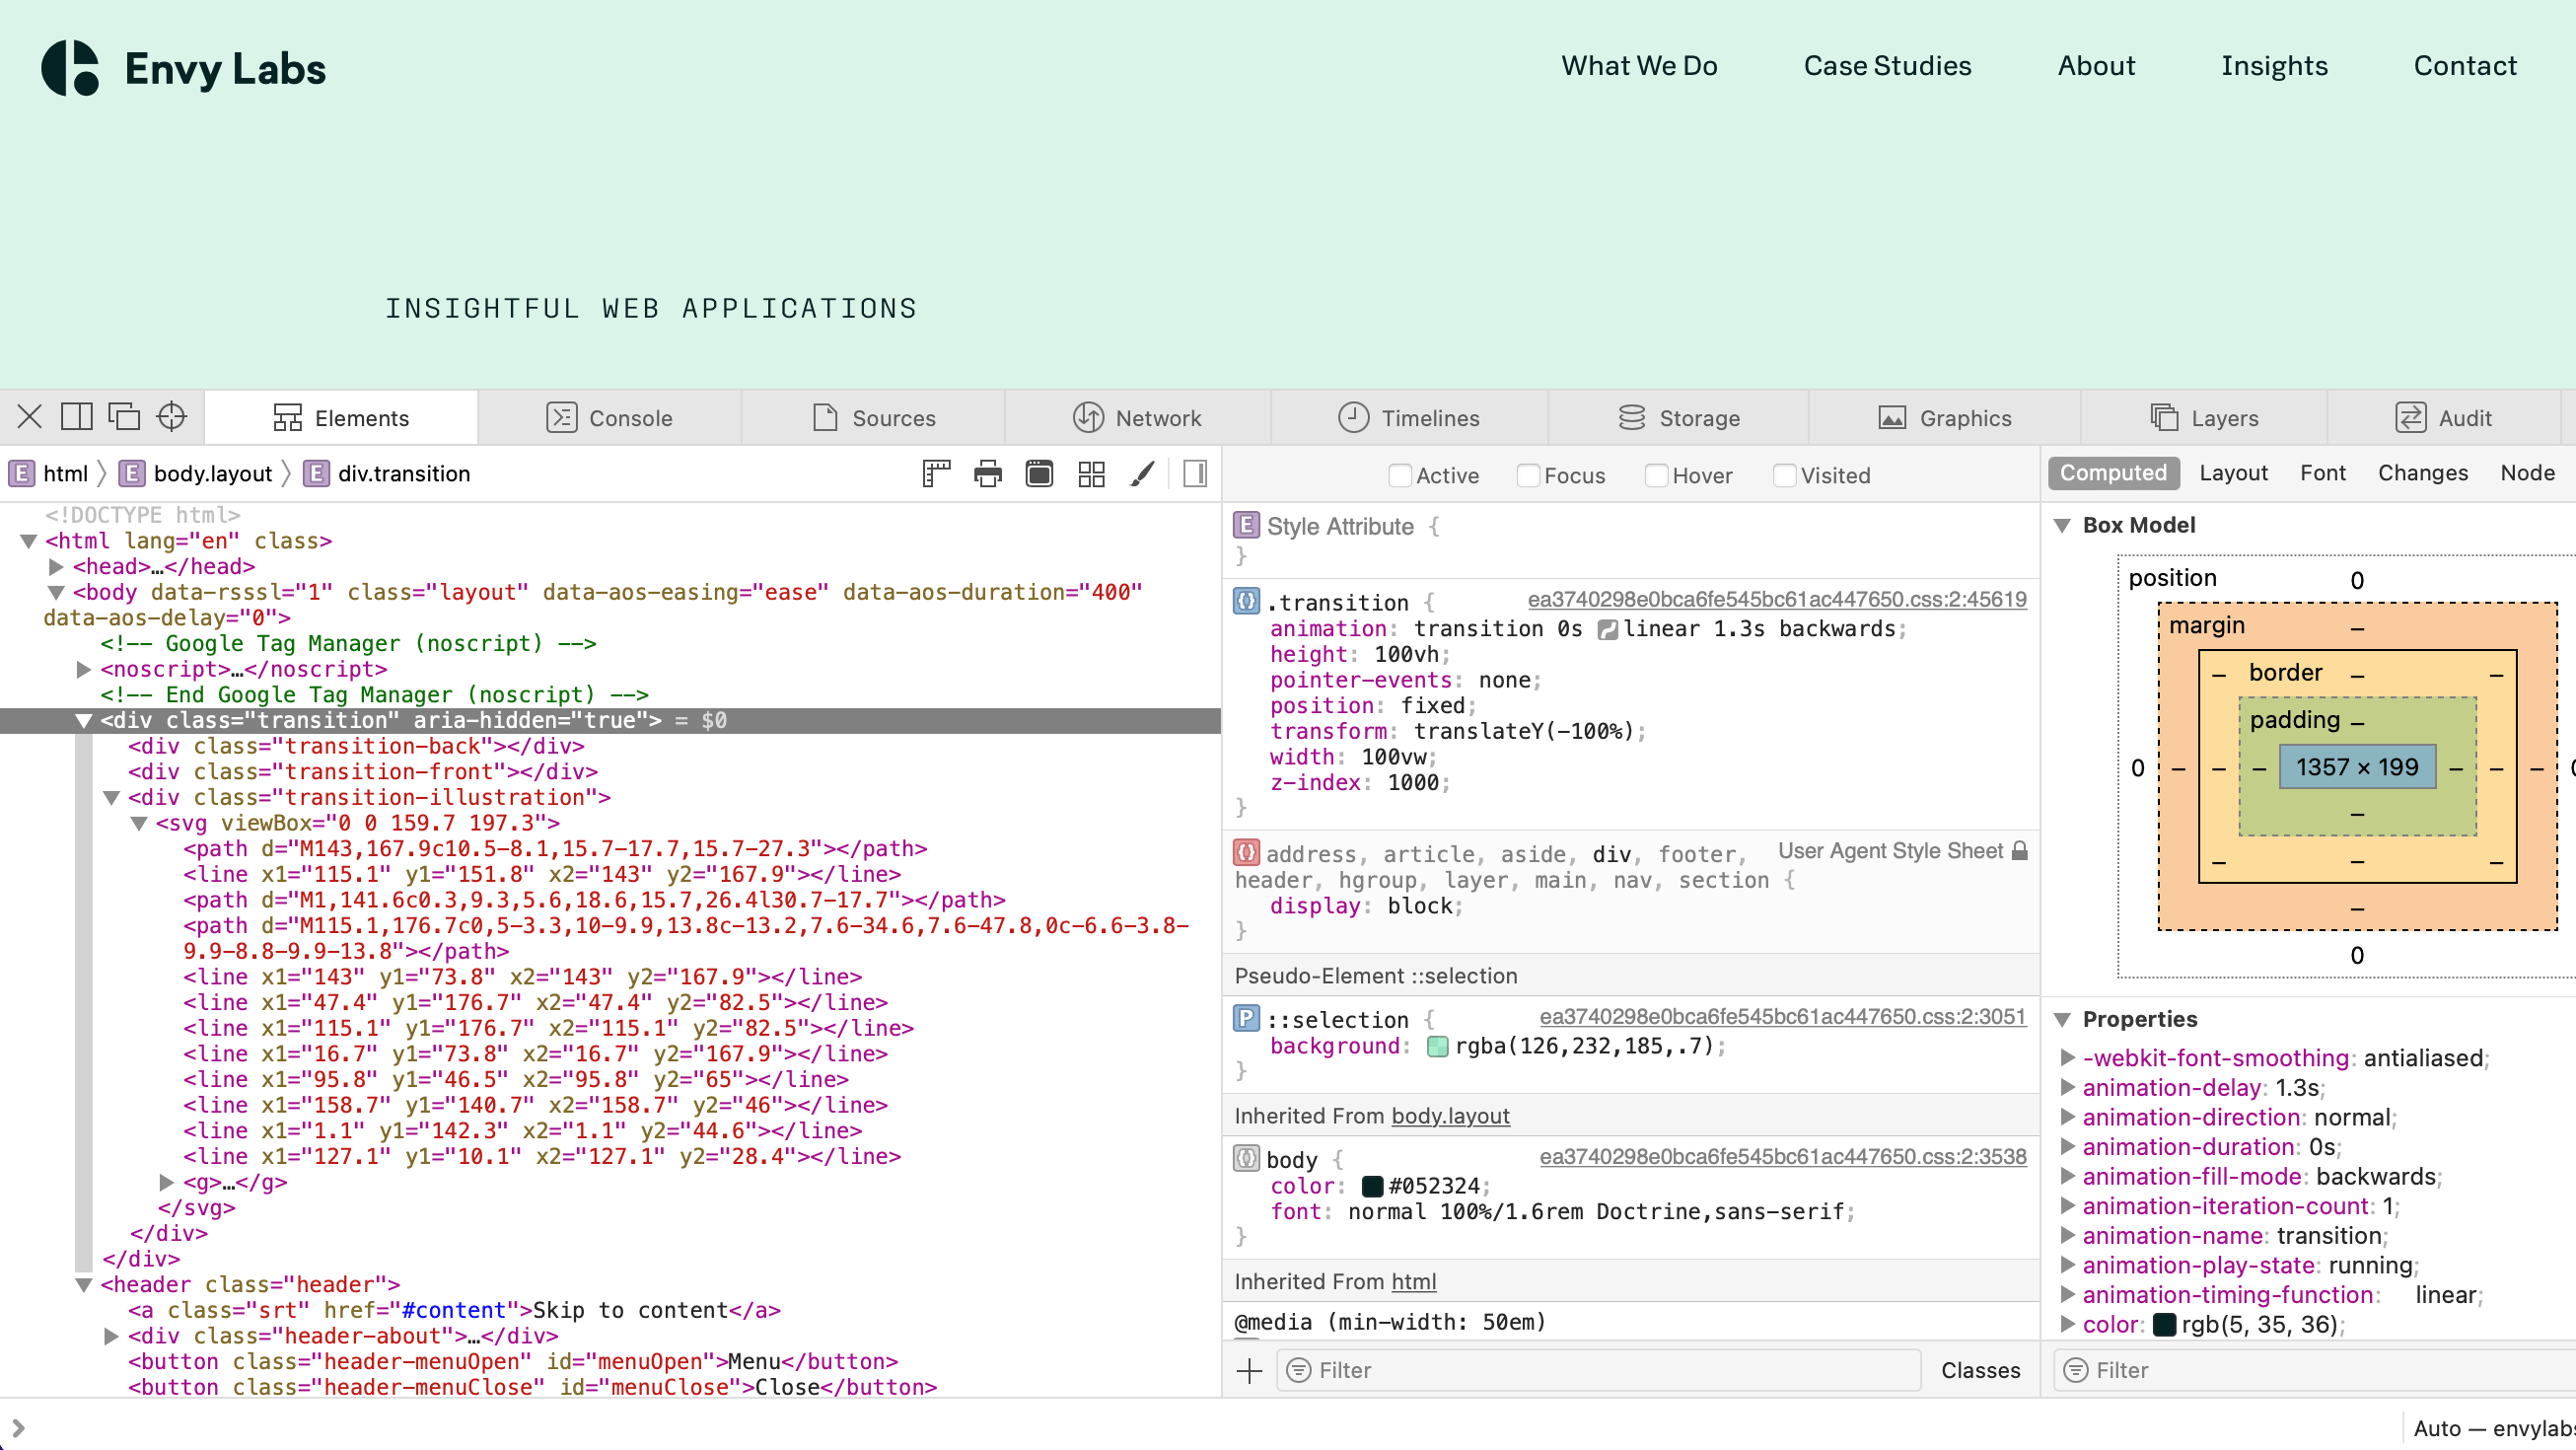Click the ::selection background color swatch
This screenshot has width=2576, height=1450.
[x=1436, y=1047]
